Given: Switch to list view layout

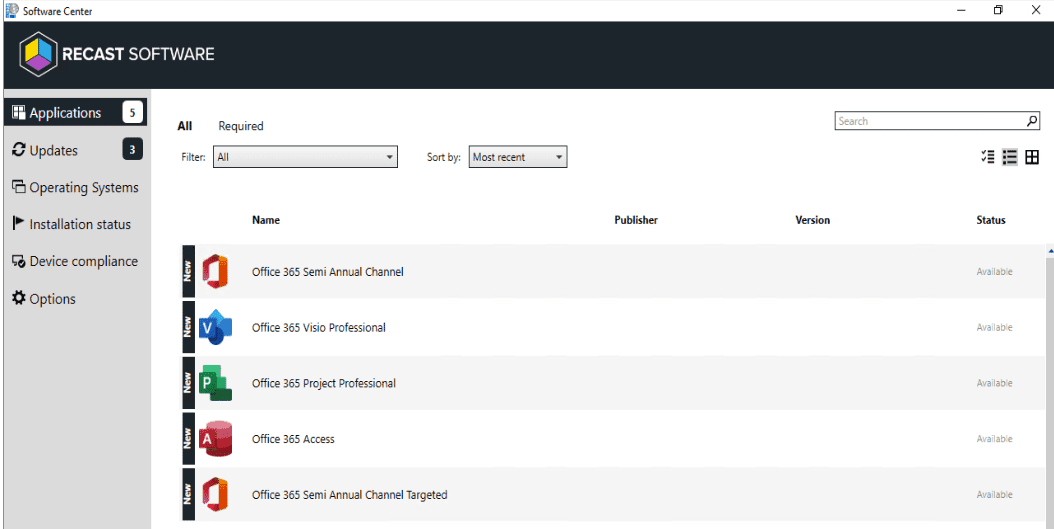Looking at the screenshot, I should point(1010,157).
